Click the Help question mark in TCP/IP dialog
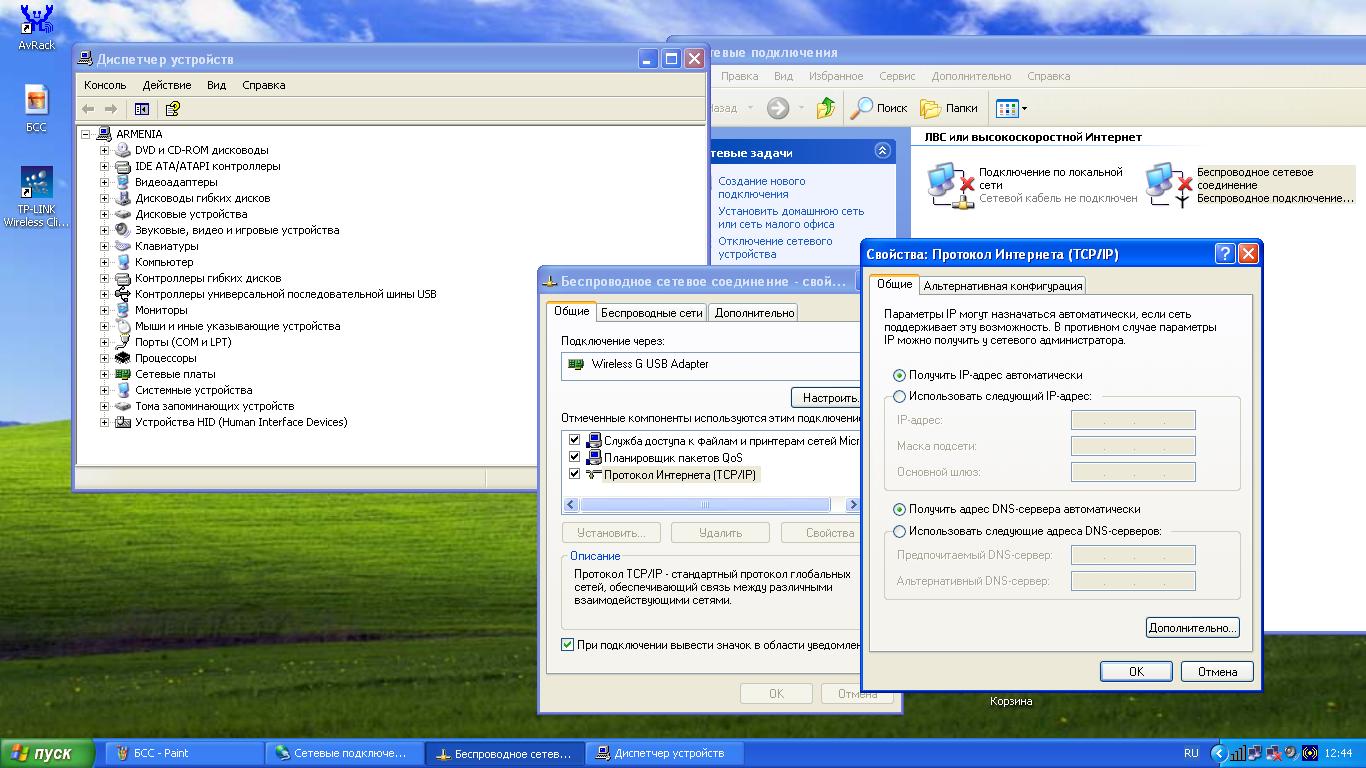 click(1225, 254)
